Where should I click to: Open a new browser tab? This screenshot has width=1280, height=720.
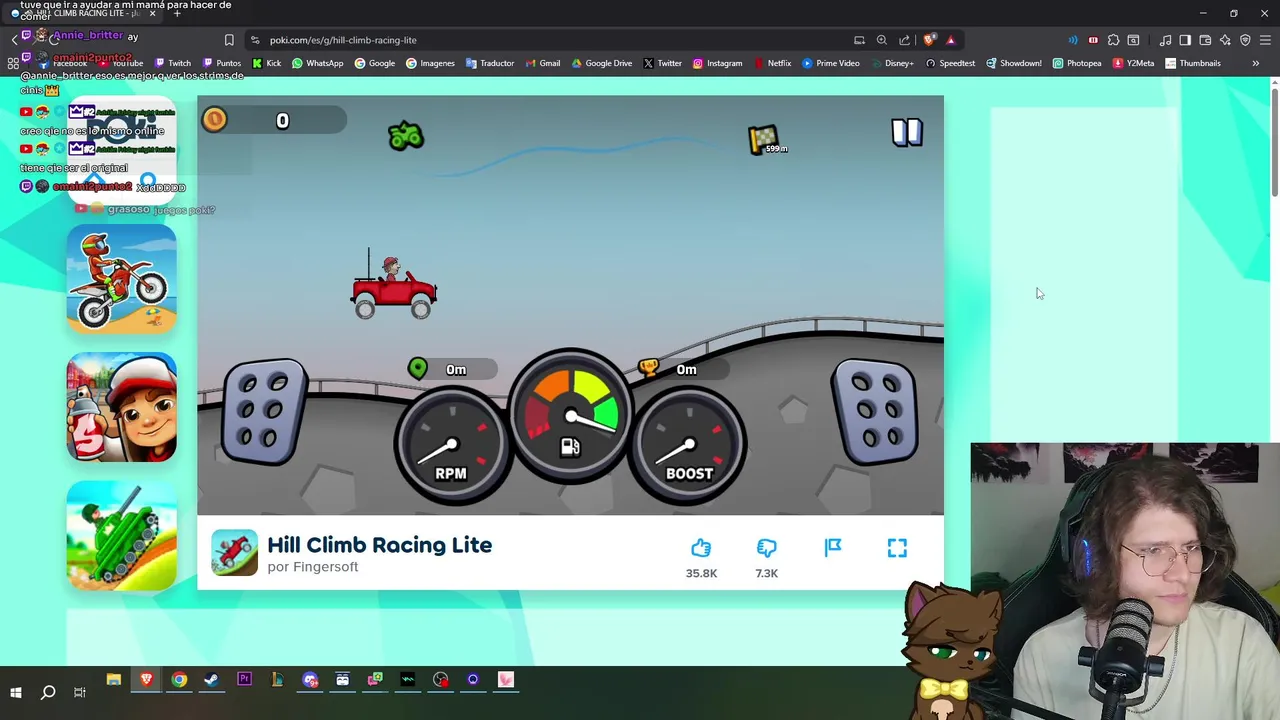pos(177,13)
